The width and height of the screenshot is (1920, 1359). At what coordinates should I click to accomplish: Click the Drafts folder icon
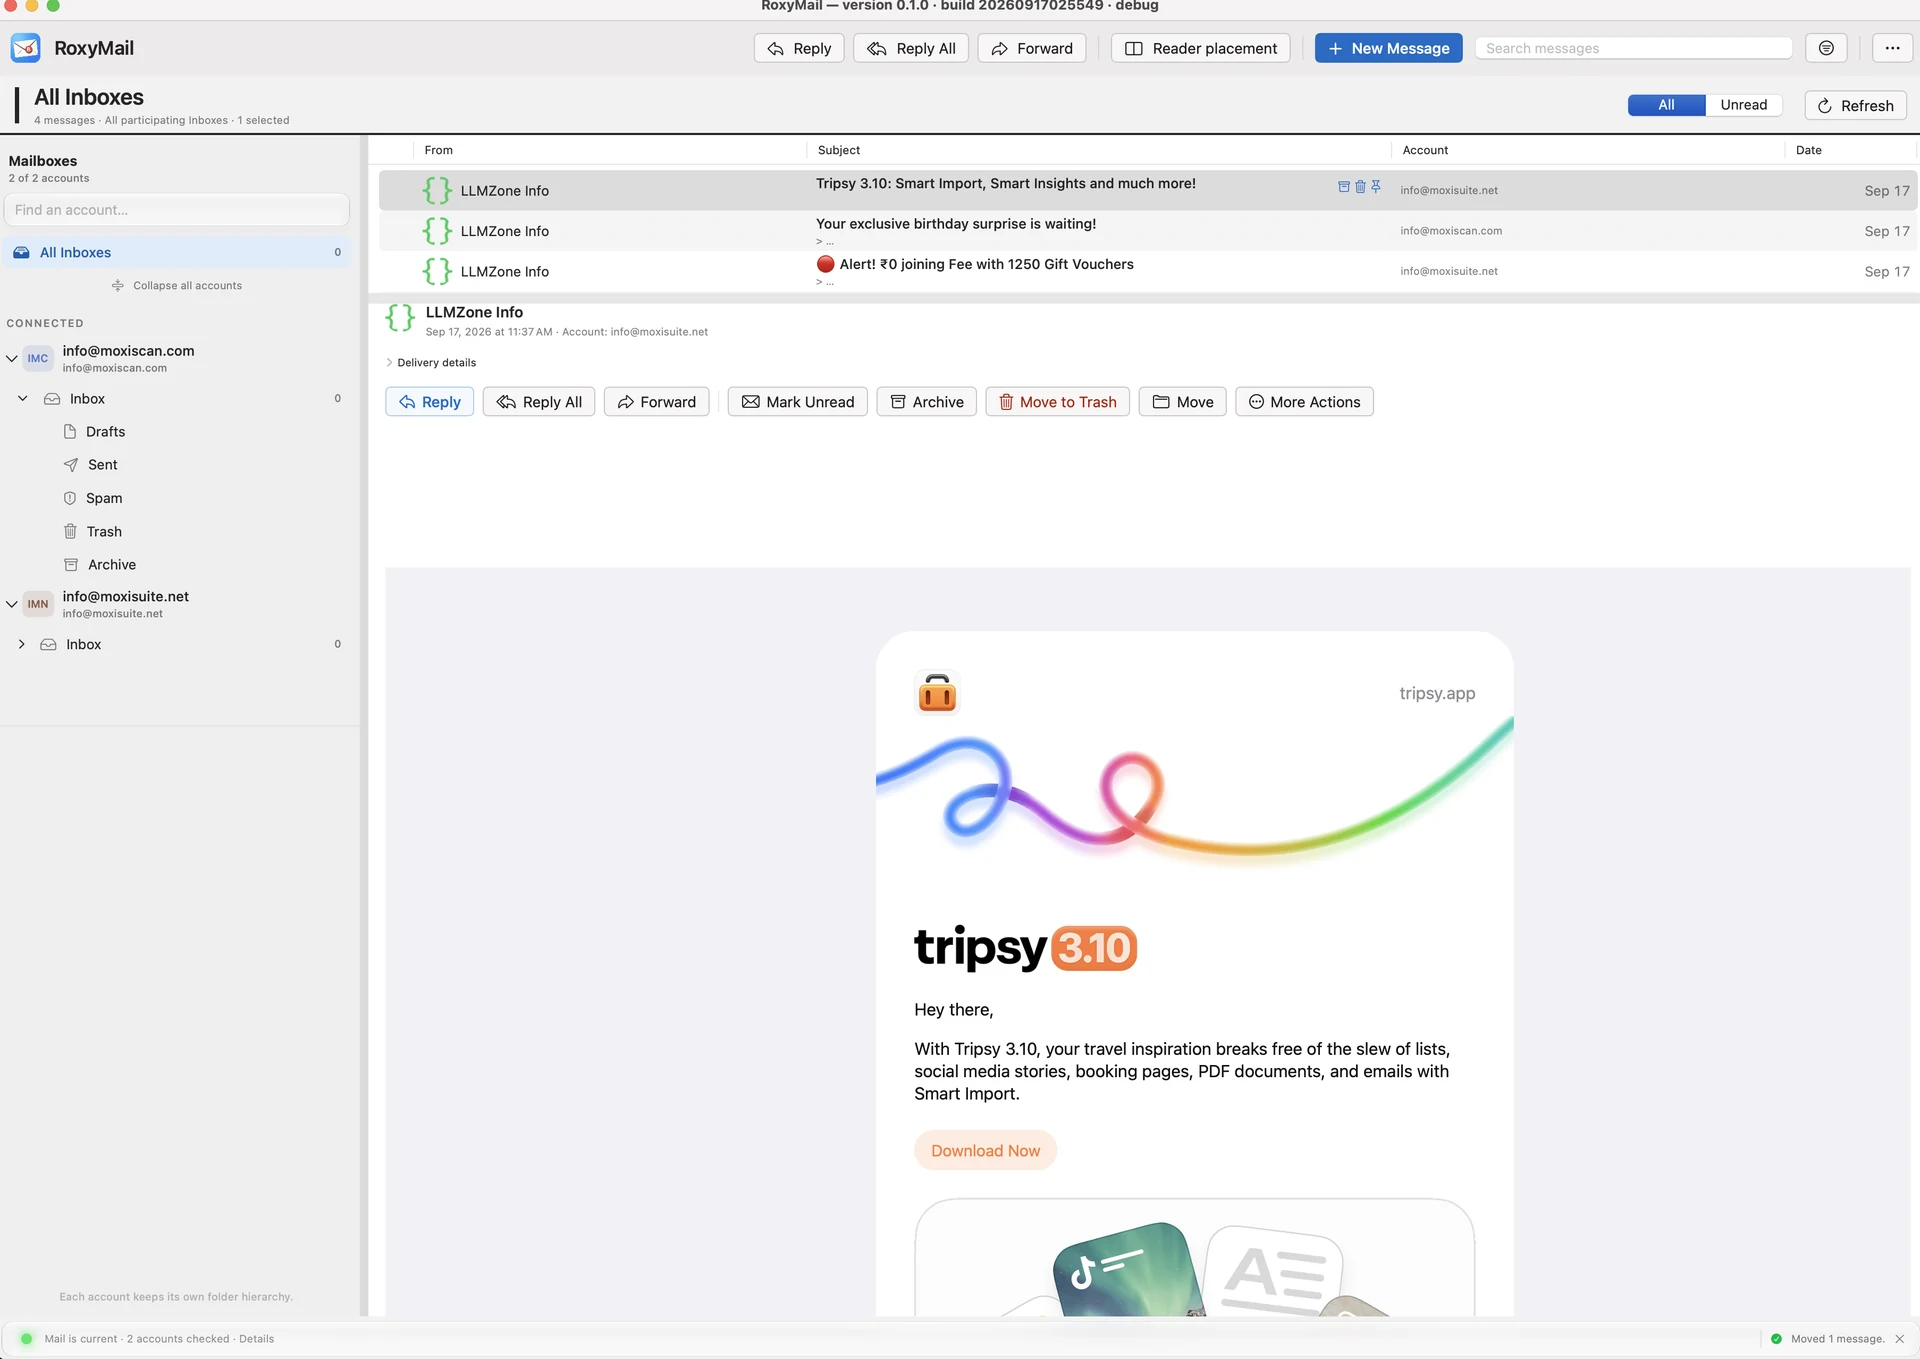click(70, 432)
